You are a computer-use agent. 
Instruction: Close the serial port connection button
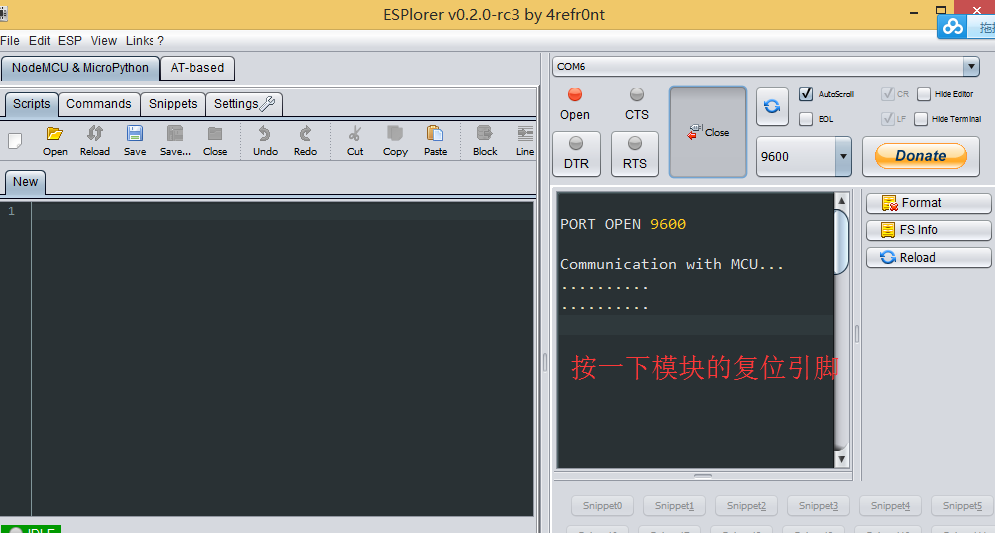click(x=708, y=132)
